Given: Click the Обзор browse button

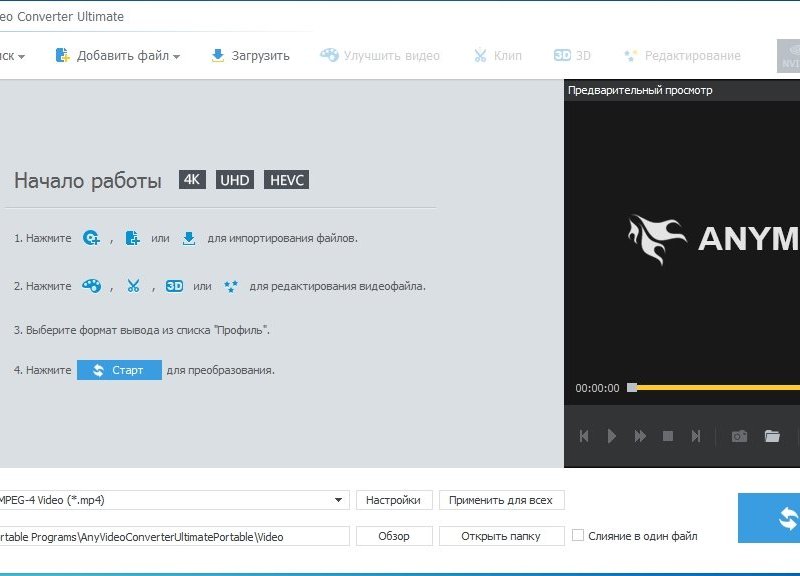Looking at the screenshot, I should tap(394, 536).
